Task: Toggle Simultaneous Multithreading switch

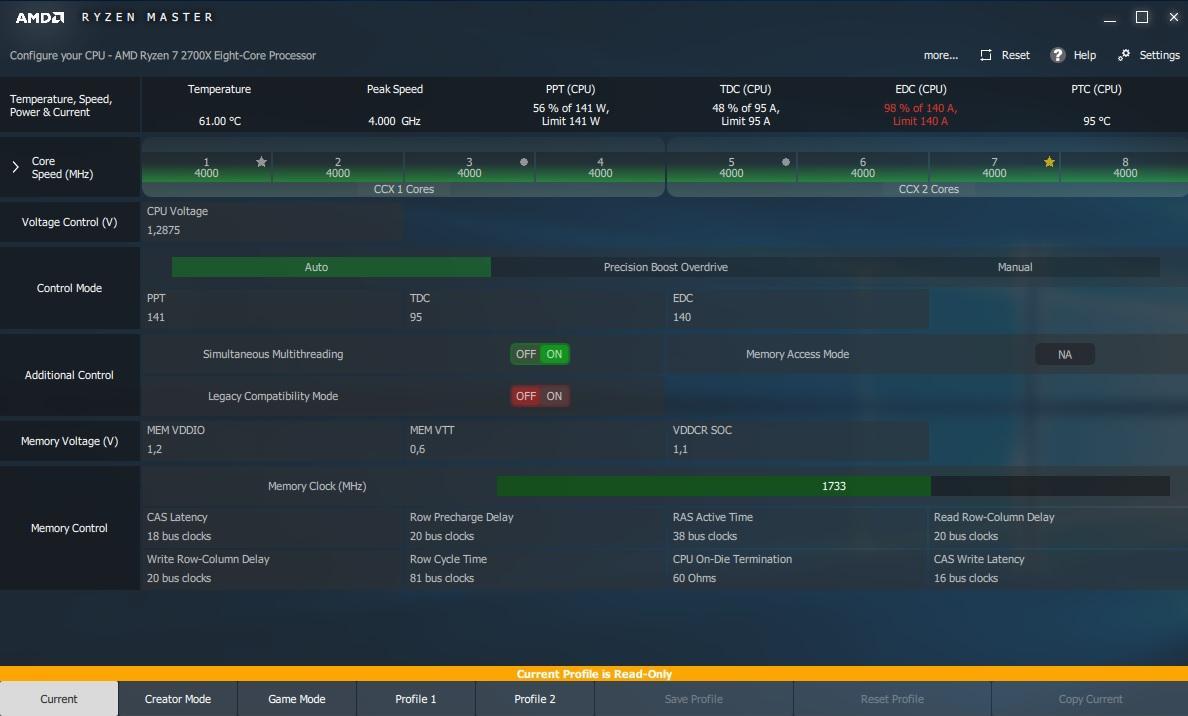Action: point(539,354)
